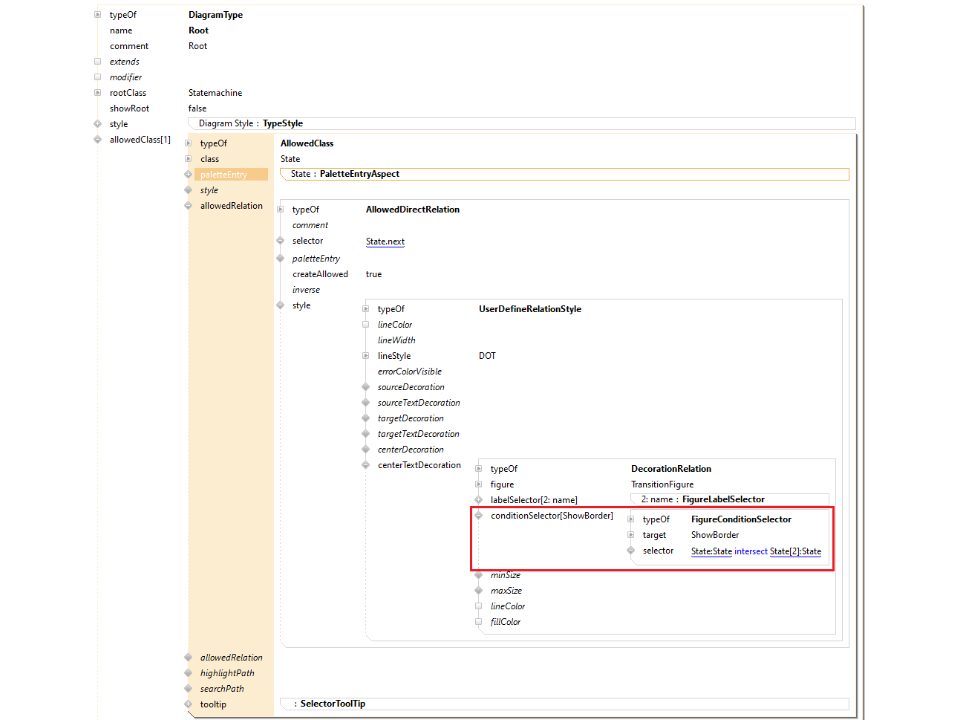Toggle the small box next to modifier
This screenshot has height=720, width=960.
pyautogui.click(x=98, y=77)
